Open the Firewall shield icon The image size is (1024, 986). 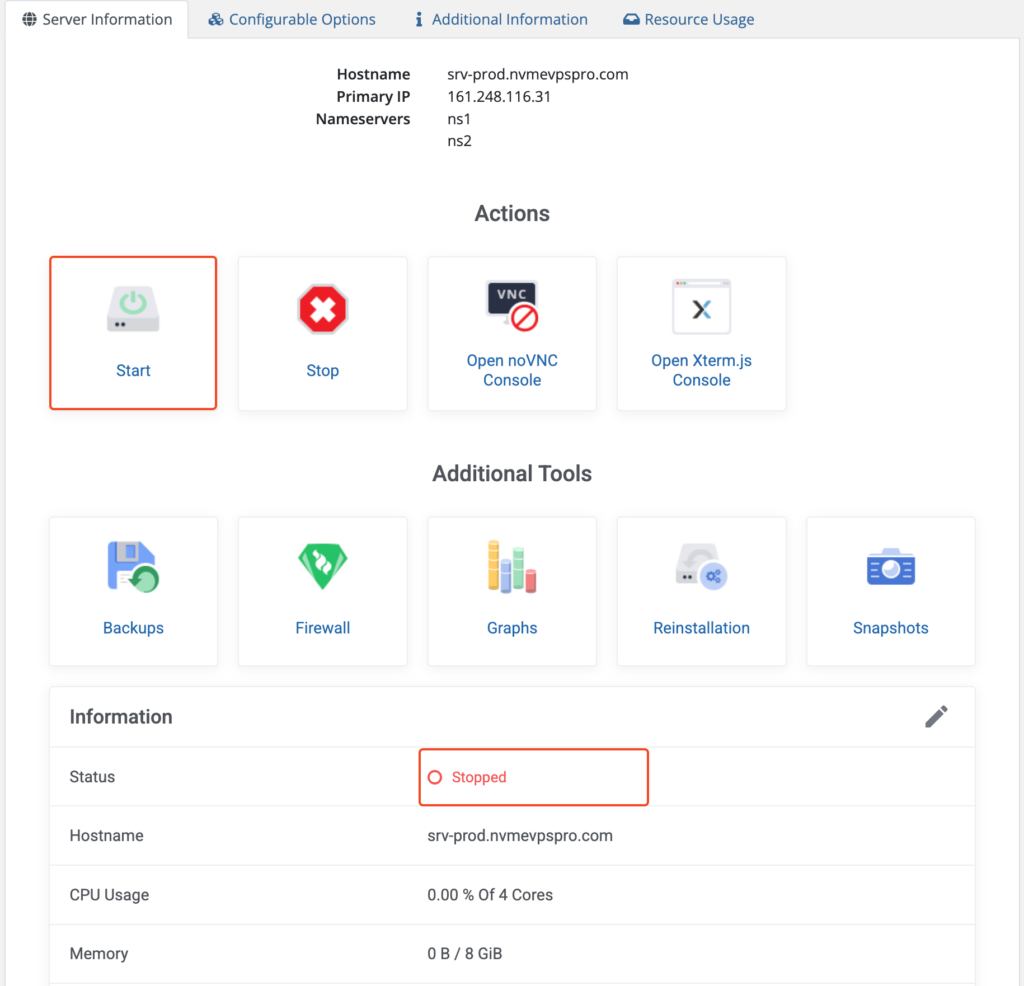(x=322, y=567)
